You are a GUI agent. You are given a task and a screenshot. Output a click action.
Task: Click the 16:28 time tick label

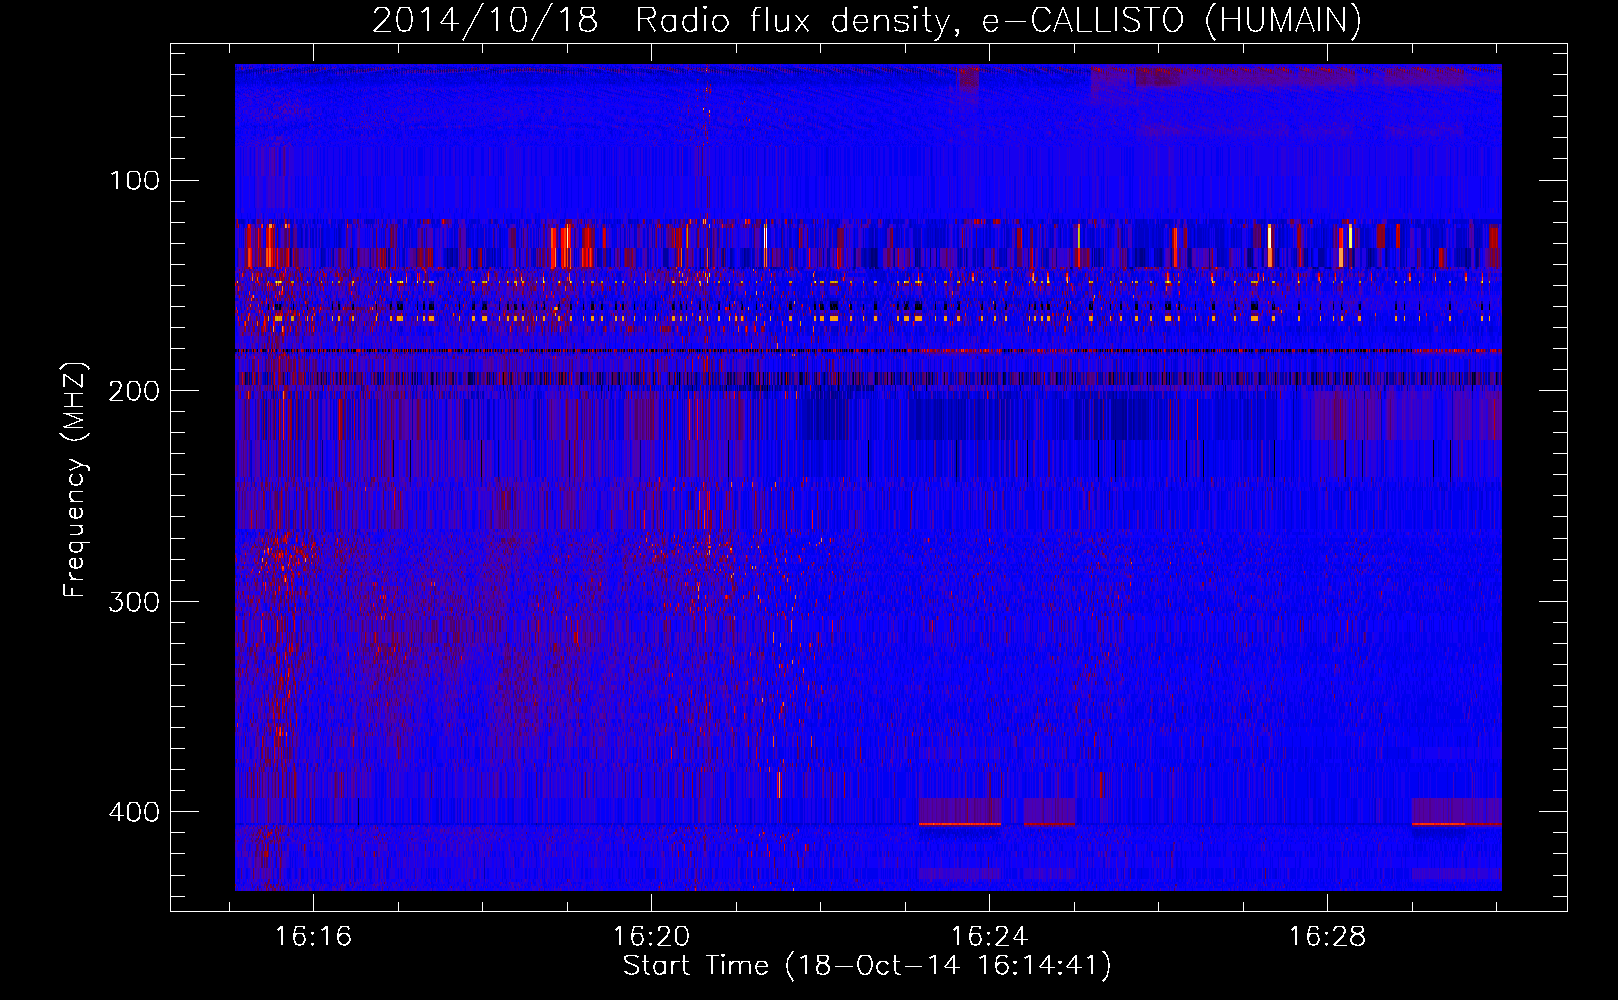click(x=1327, y=936)
